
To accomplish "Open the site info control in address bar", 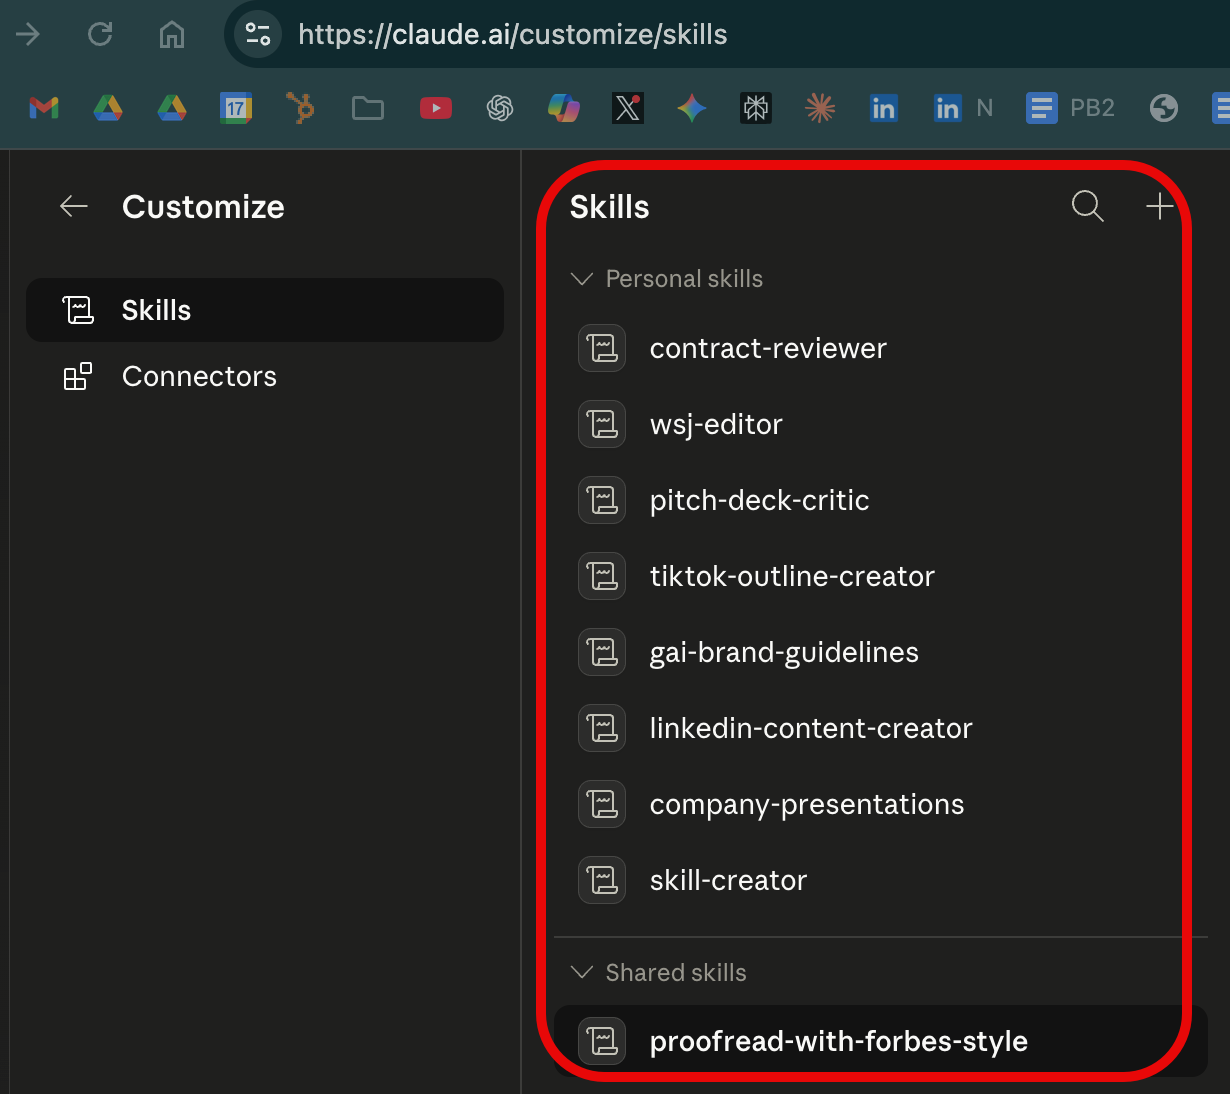I will click(258, 35).
